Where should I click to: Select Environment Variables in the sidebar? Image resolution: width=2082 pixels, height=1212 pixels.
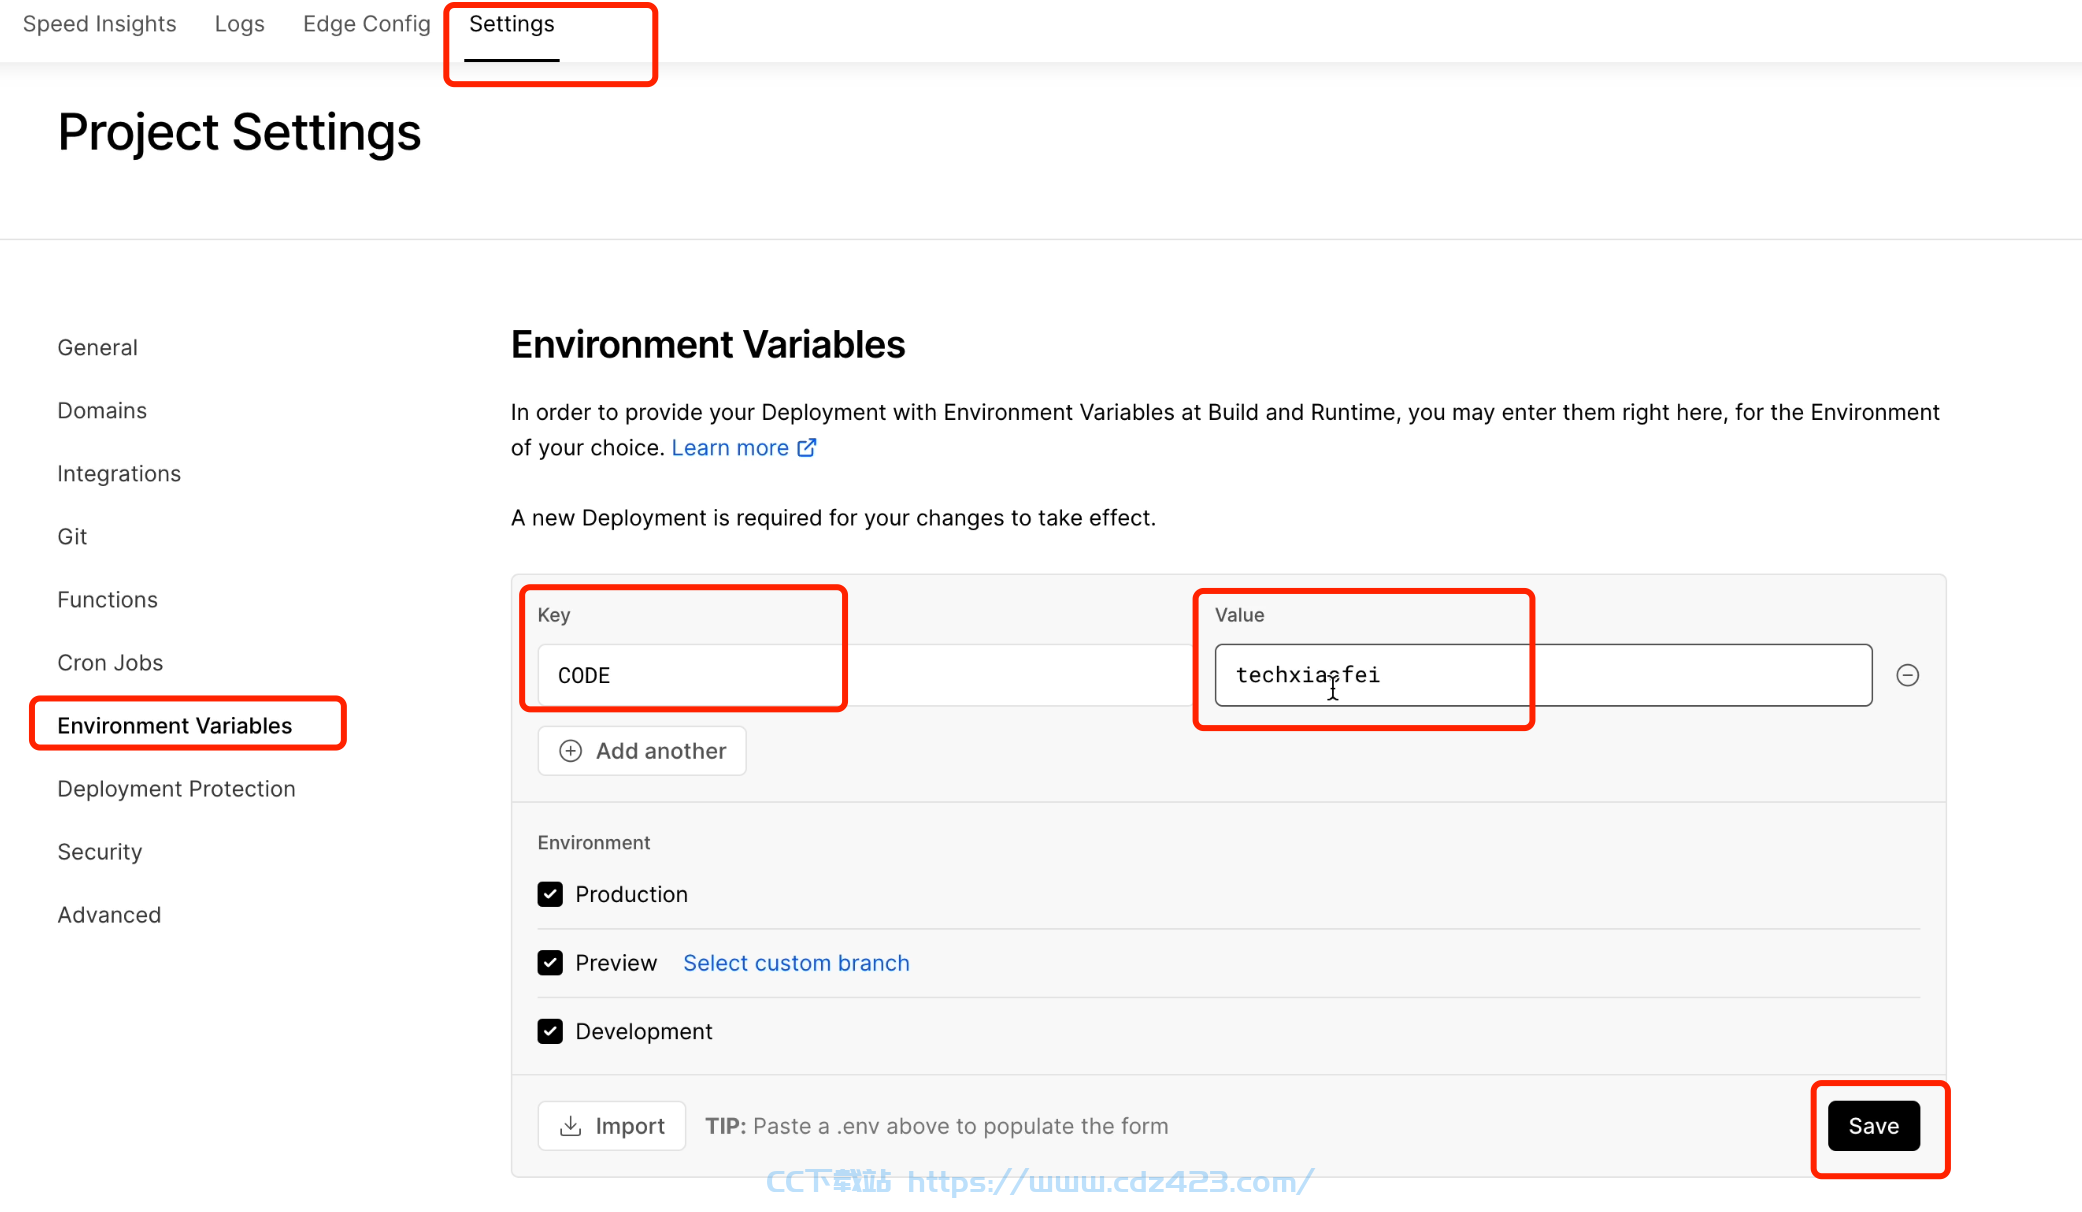coord(175,725)
